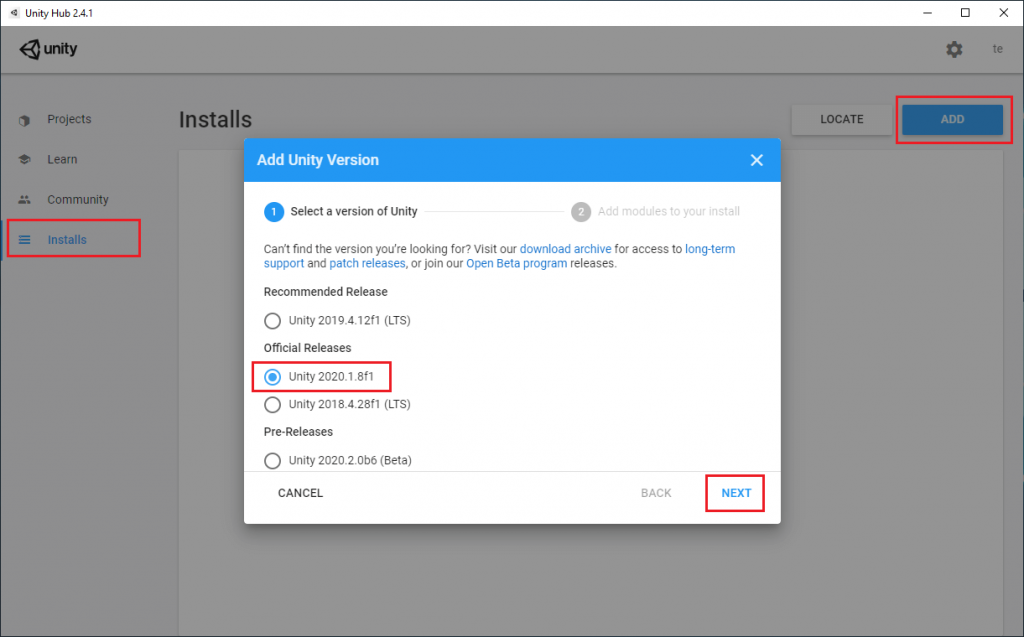
Task: Click step 2 Add modules to your install
Action: tap(655, 212)
